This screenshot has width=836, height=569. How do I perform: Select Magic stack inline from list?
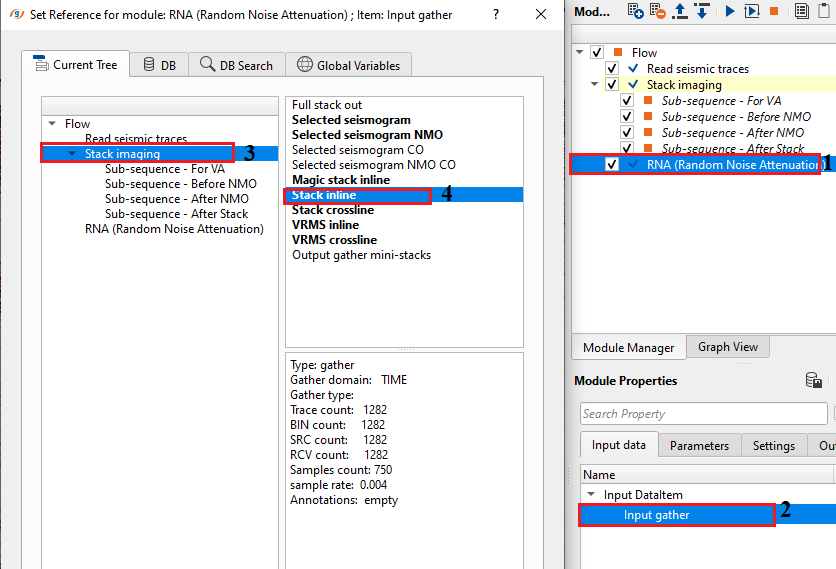click(340, 180)
